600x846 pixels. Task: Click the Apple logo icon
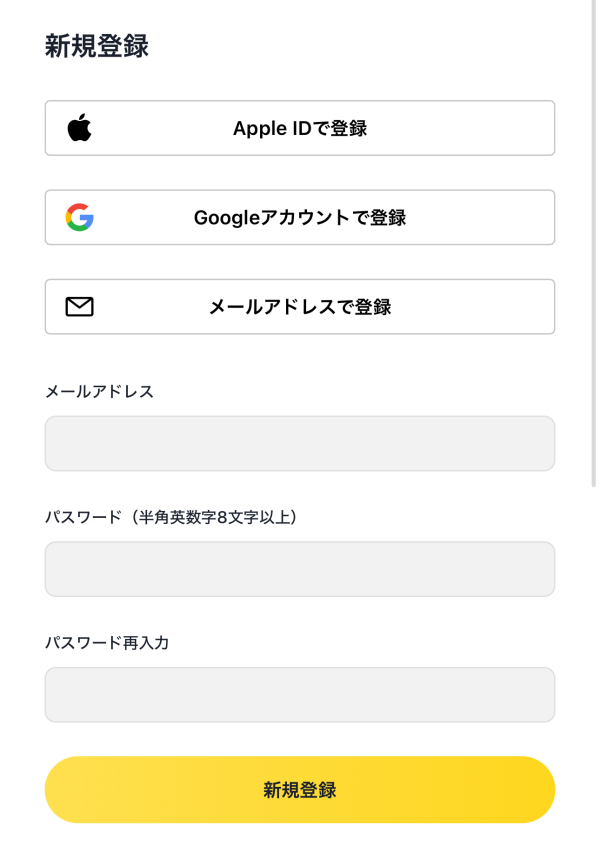click(79, 128)
